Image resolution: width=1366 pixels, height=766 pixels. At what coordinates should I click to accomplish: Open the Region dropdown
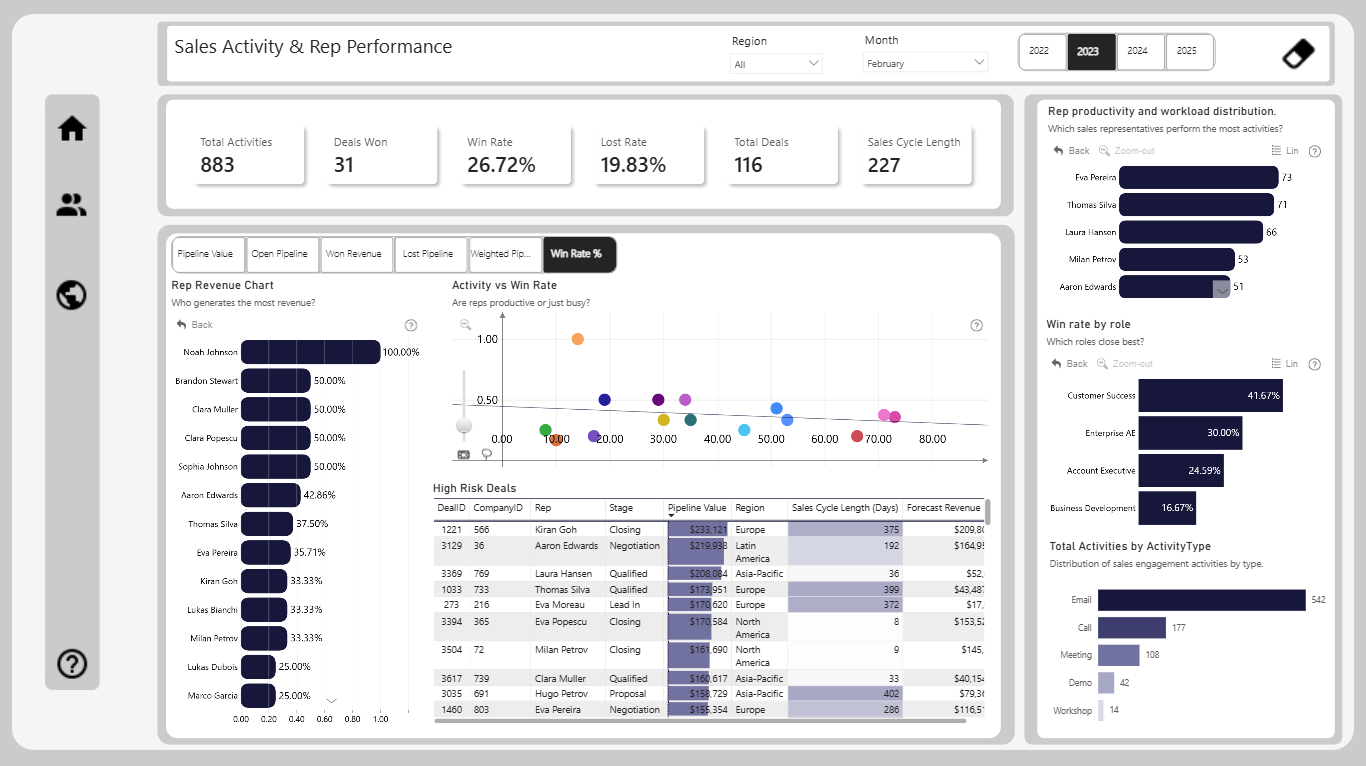pos(776,64)
